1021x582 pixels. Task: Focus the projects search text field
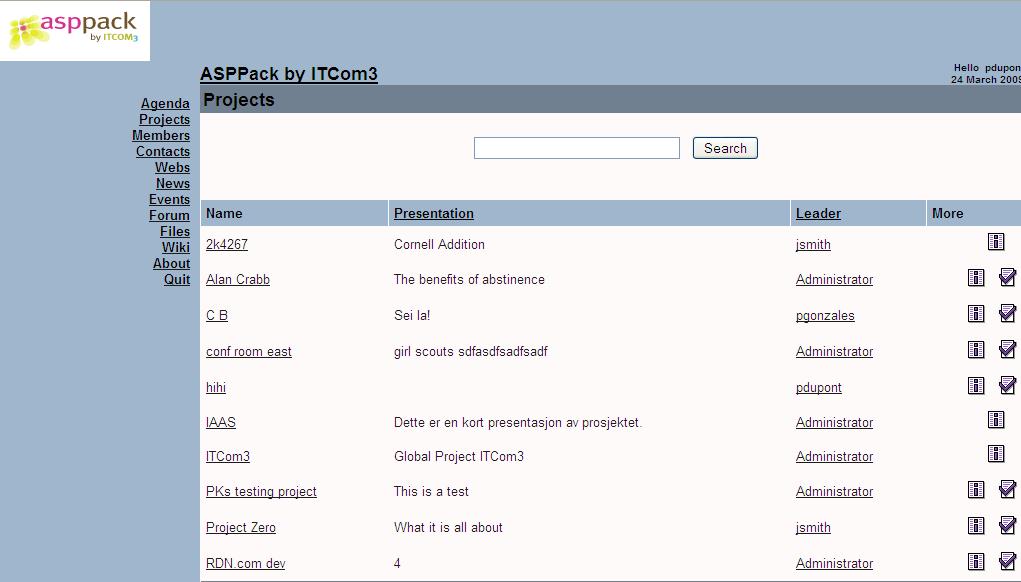click(x=576, y=148)
